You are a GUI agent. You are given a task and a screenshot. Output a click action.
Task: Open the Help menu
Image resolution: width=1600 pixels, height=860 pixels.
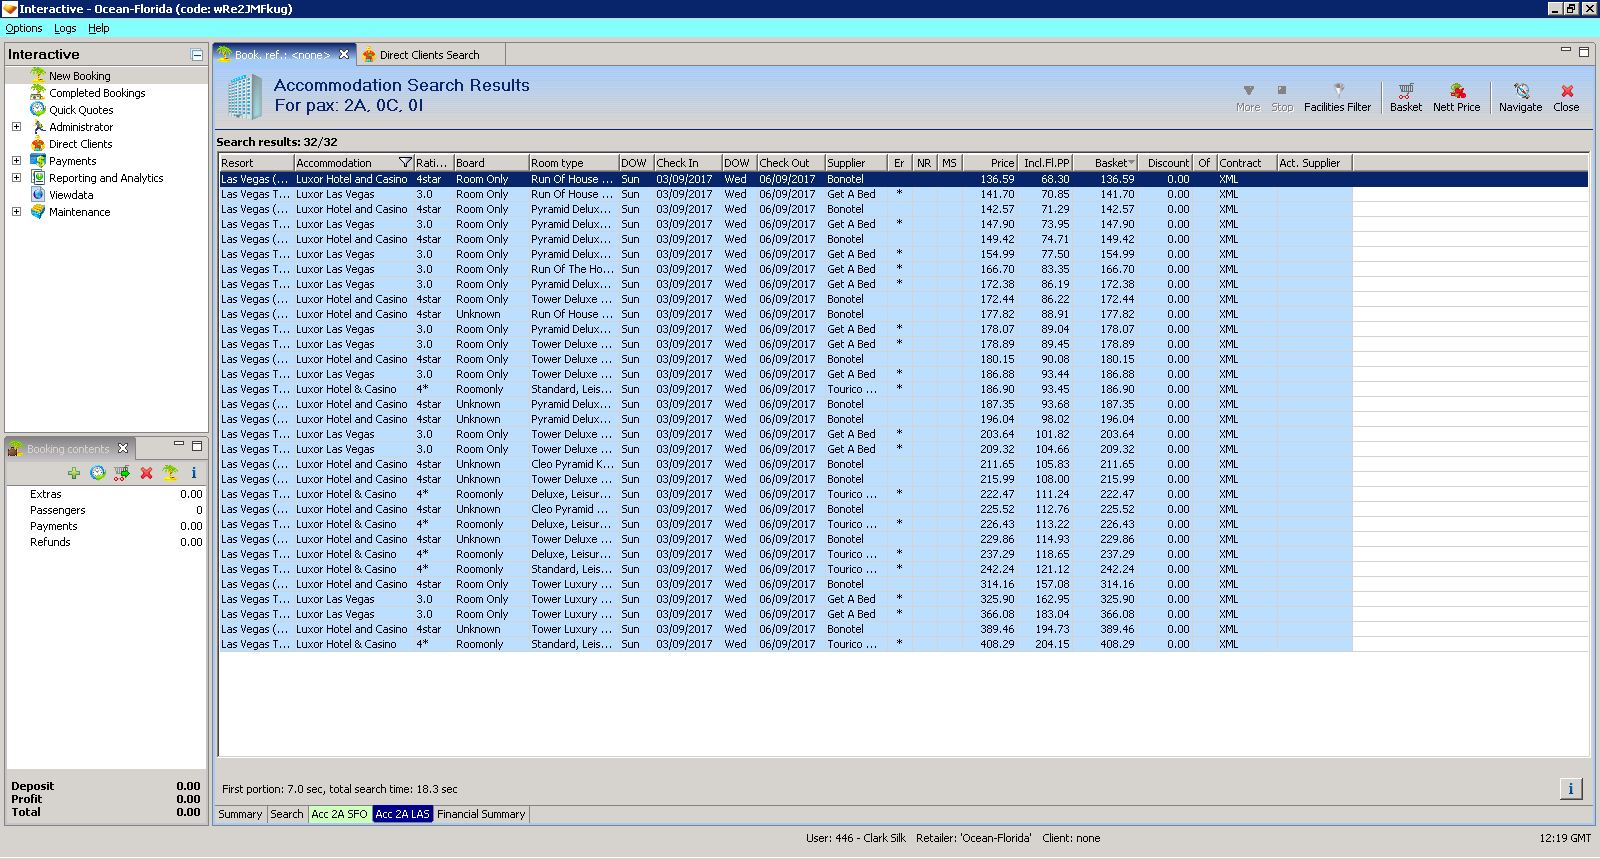[98, 28]
